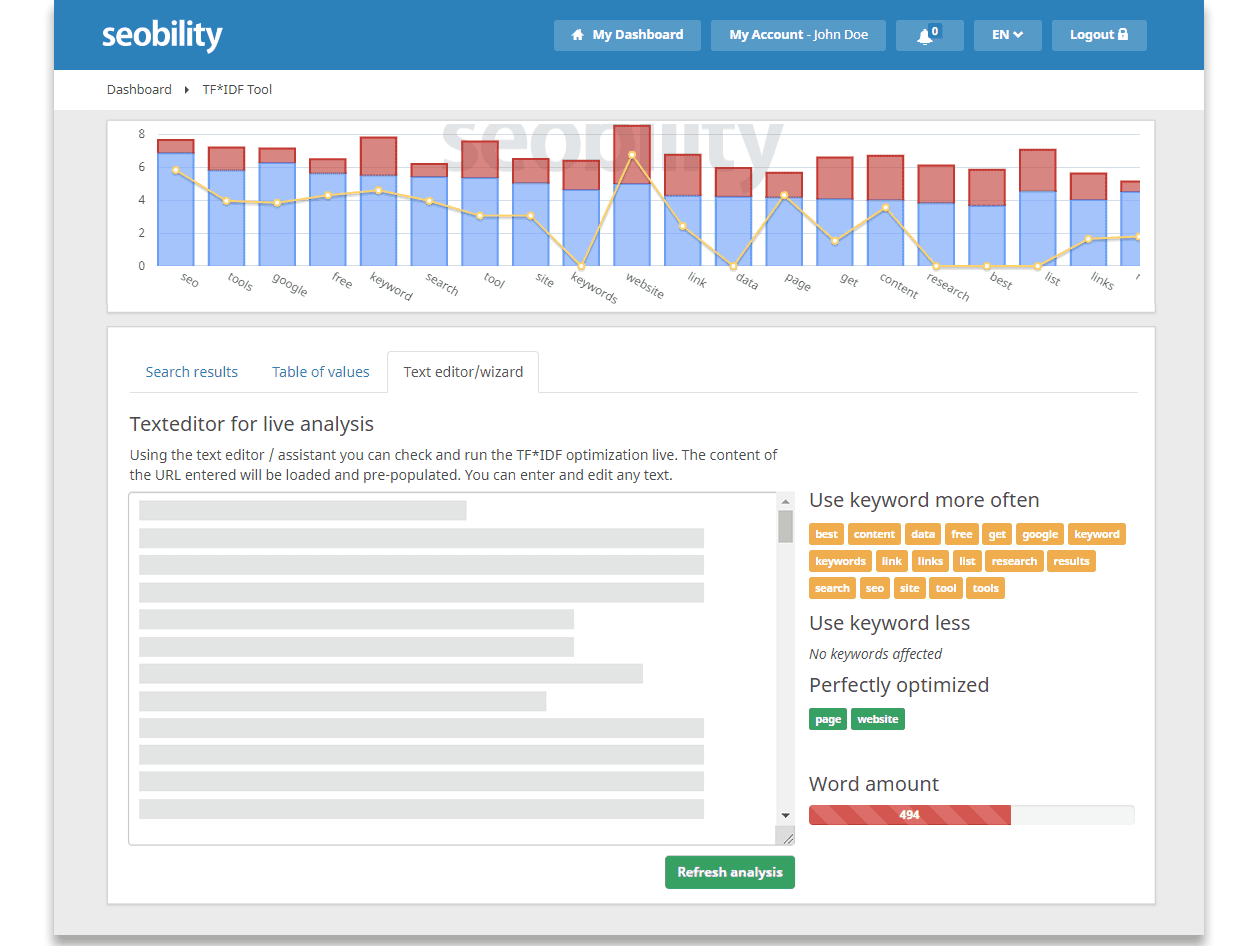This screenshot has width=1260, height=946.
Task: Expand the EN language dropdown
Action: (1007, 35)
